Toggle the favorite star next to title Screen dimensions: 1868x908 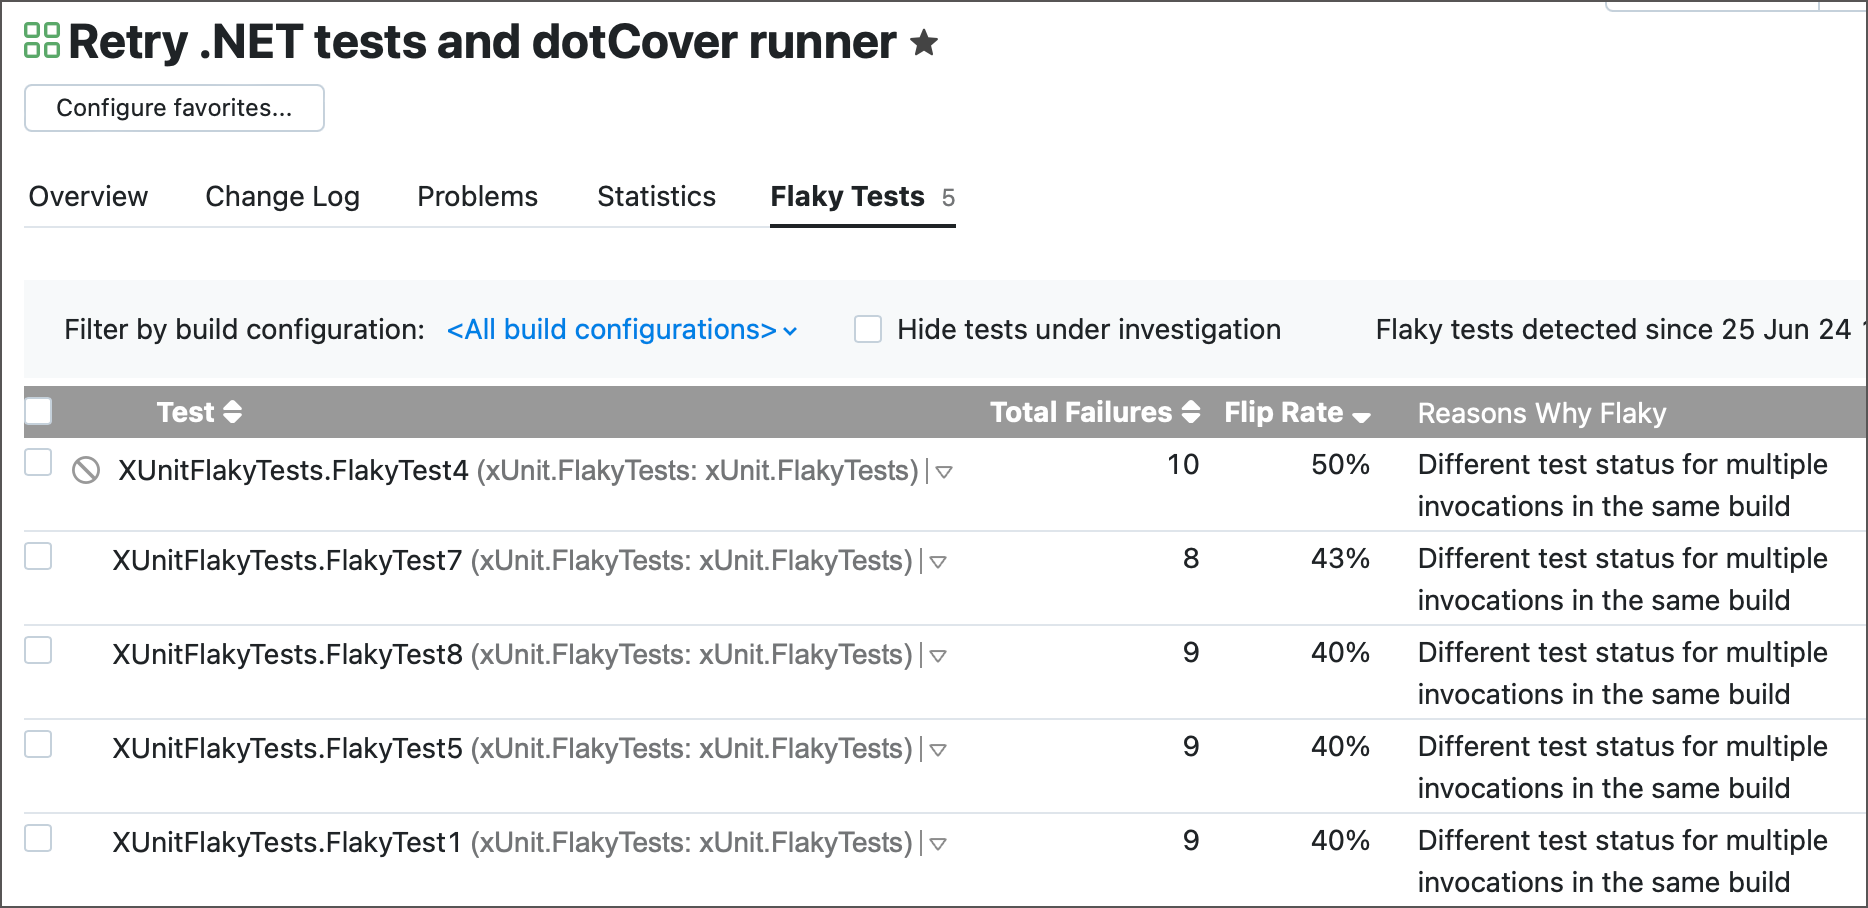925,44
